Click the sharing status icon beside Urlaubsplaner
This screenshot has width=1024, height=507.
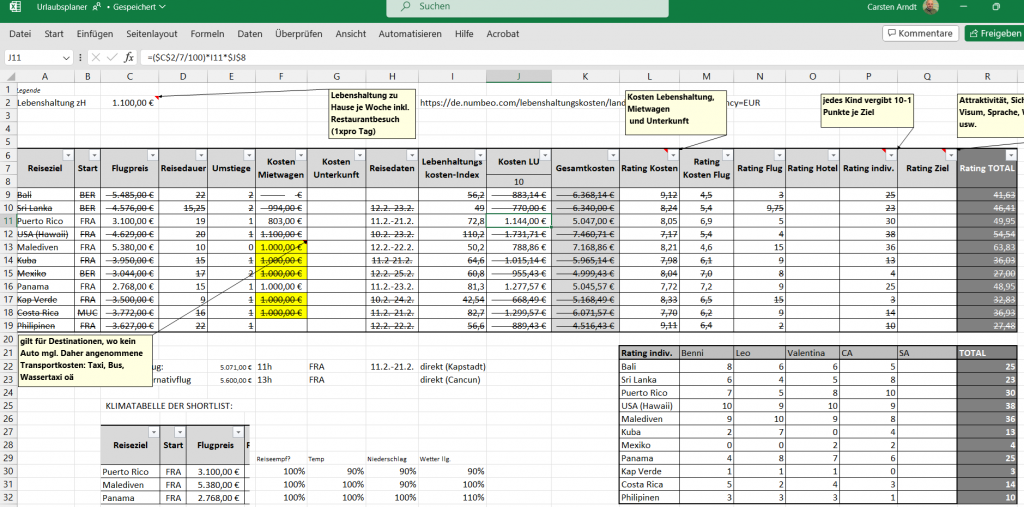point(98,8)
